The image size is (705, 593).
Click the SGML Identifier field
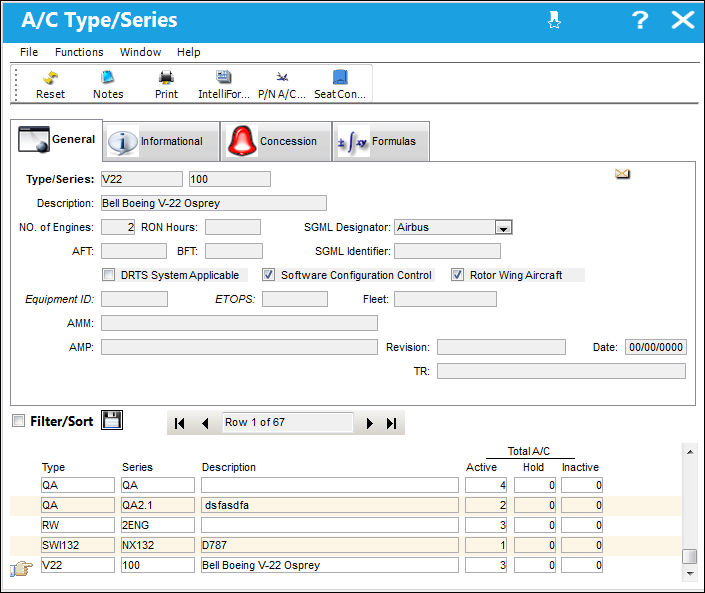pyautogui.click(x=447, y=251)
